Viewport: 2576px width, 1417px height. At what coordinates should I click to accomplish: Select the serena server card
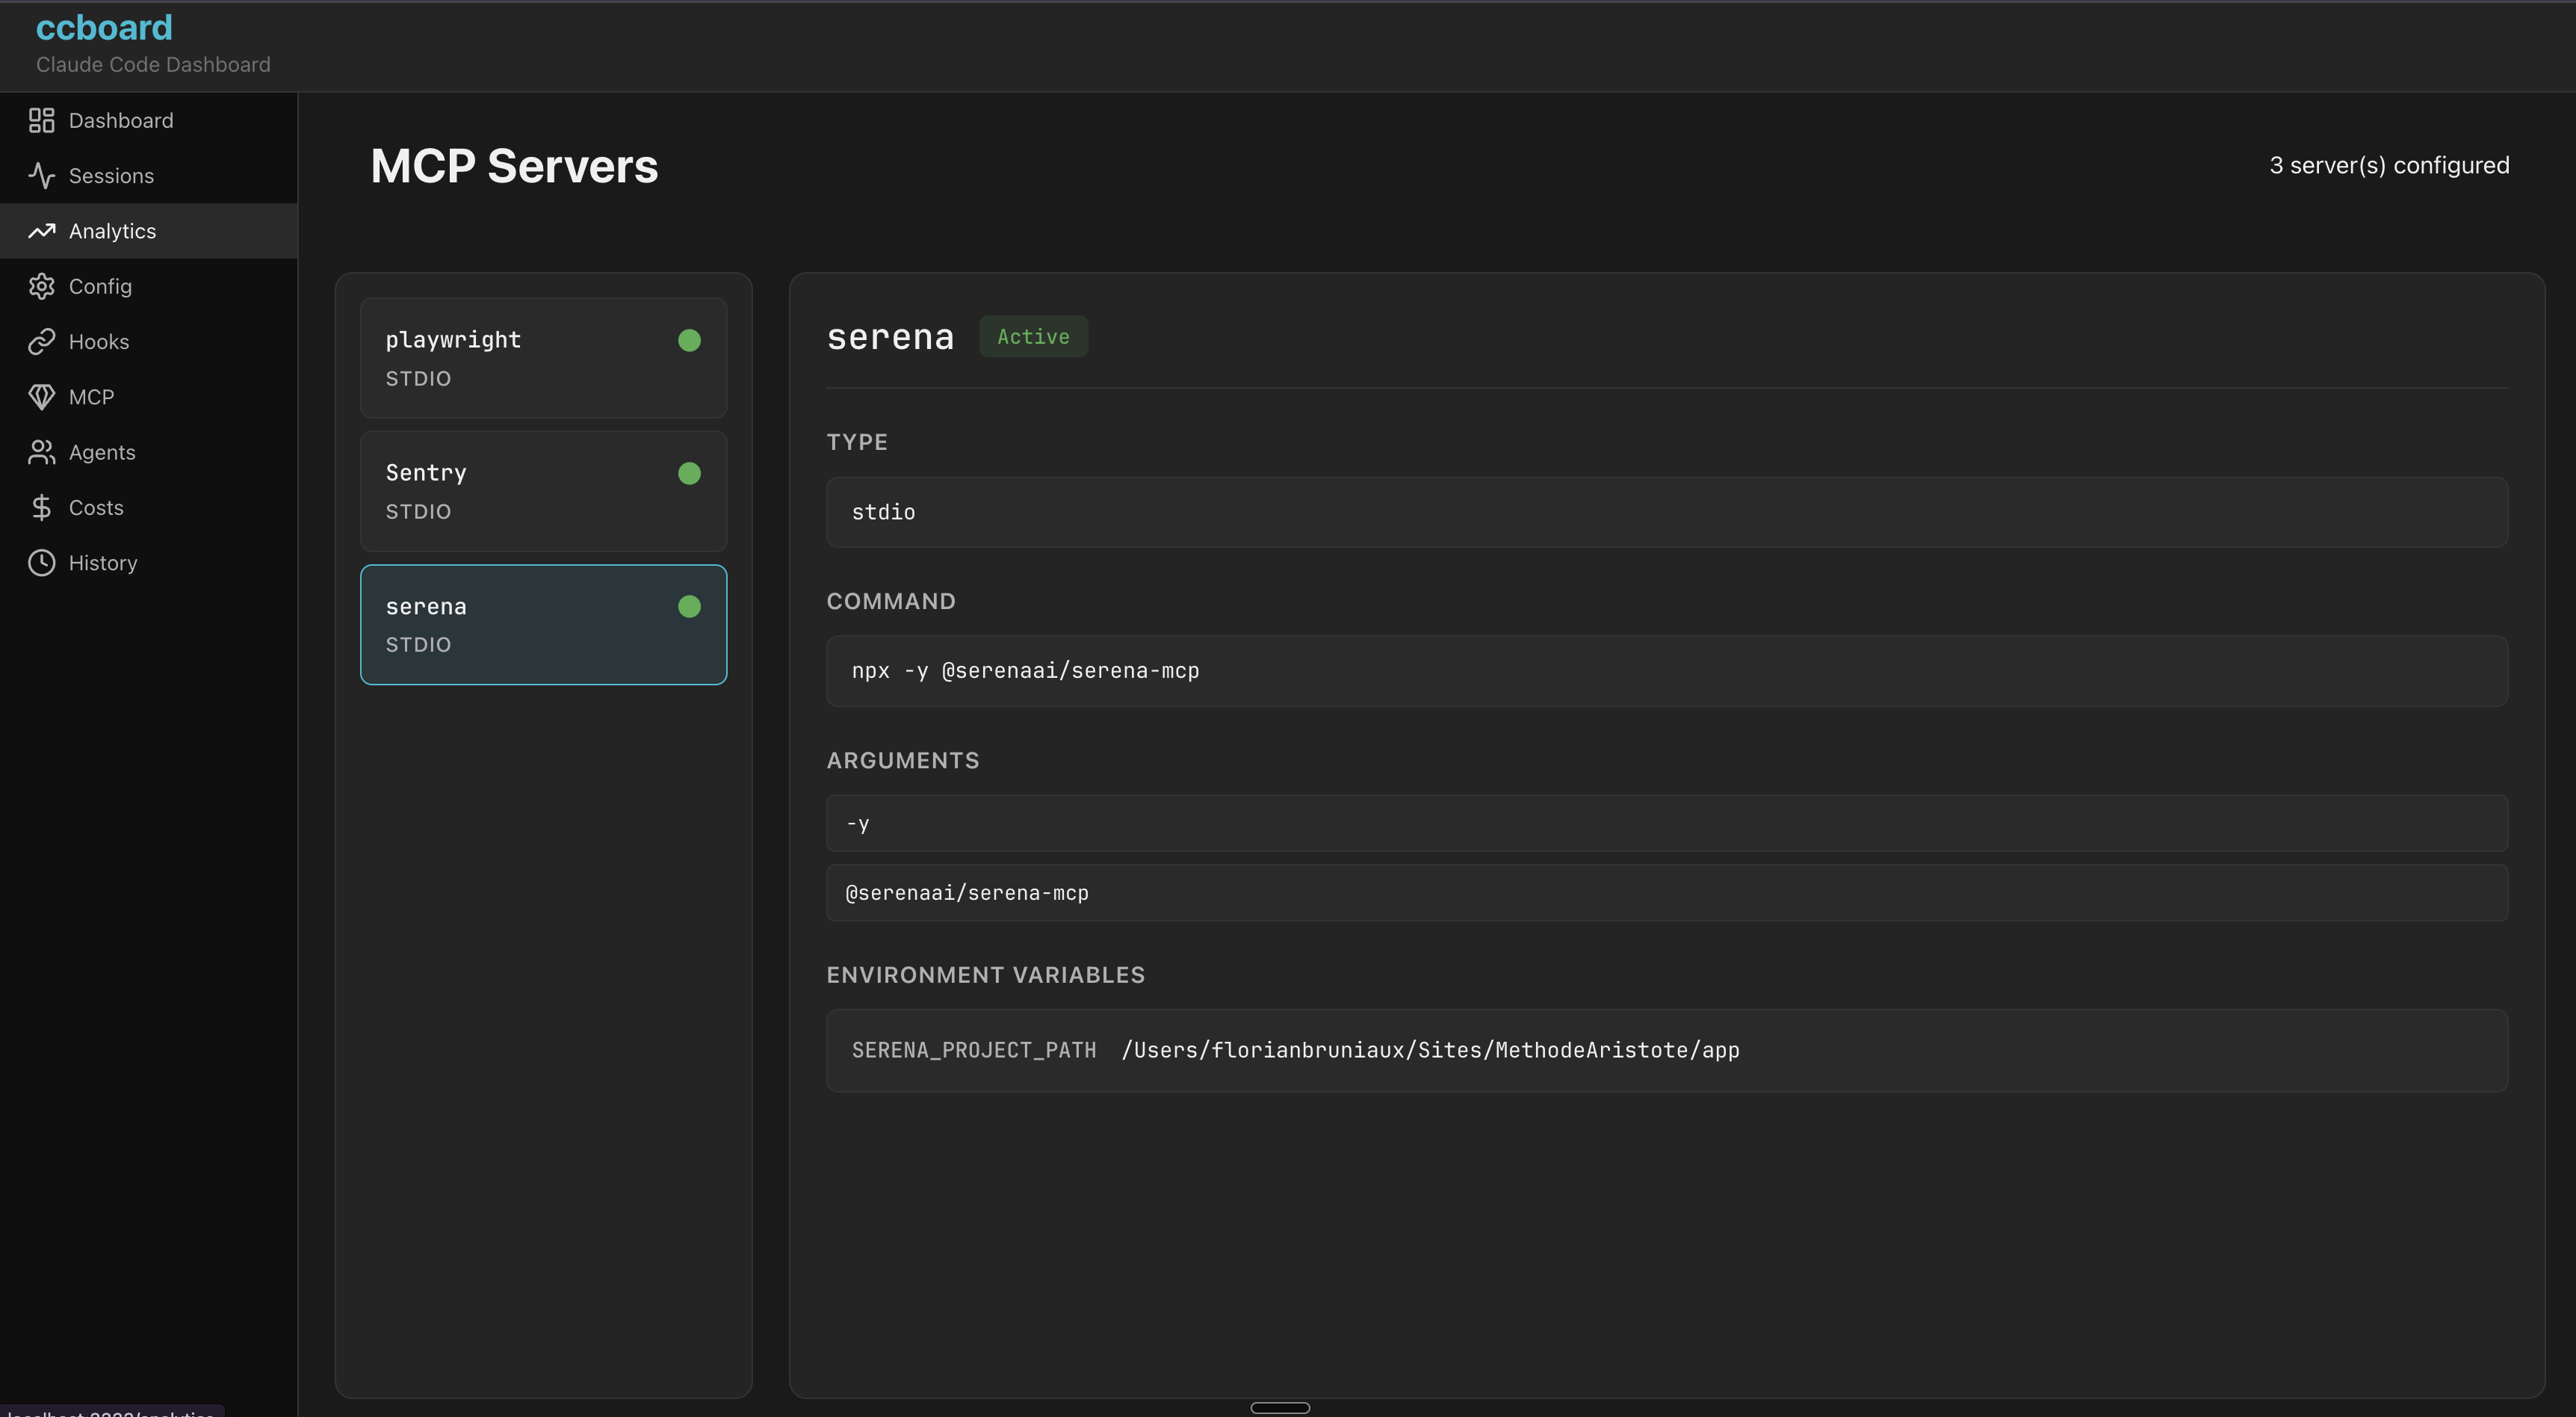click(x=542, y=625)
